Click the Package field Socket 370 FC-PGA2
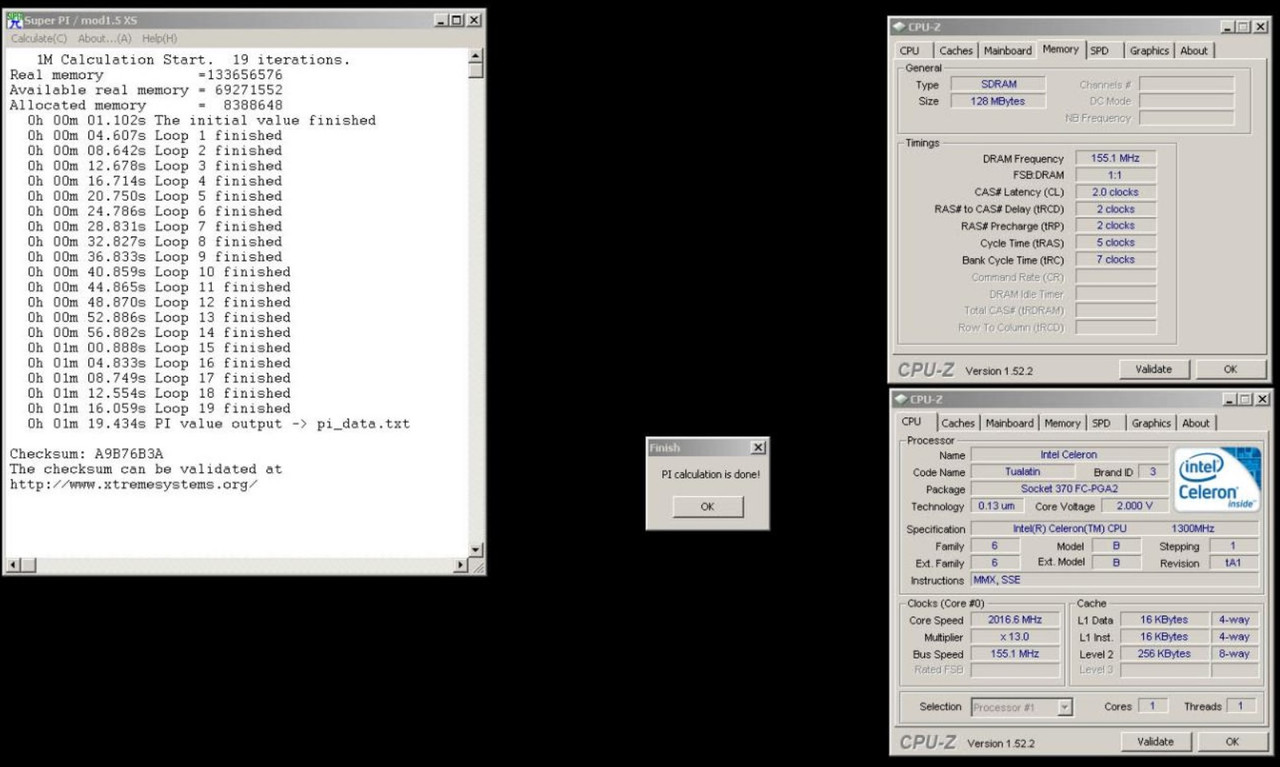The height and width of the screenshot is (767, 1280). pos(1069,489)
